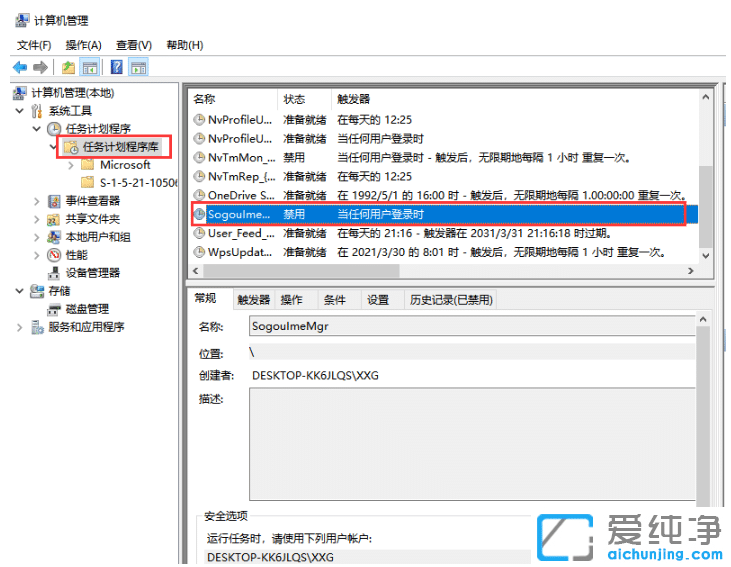Image resolution: width=731 pixels, height=567 pixels.
Task: Click the clock icon of User_Feed task
Action: tap(199, 233)
